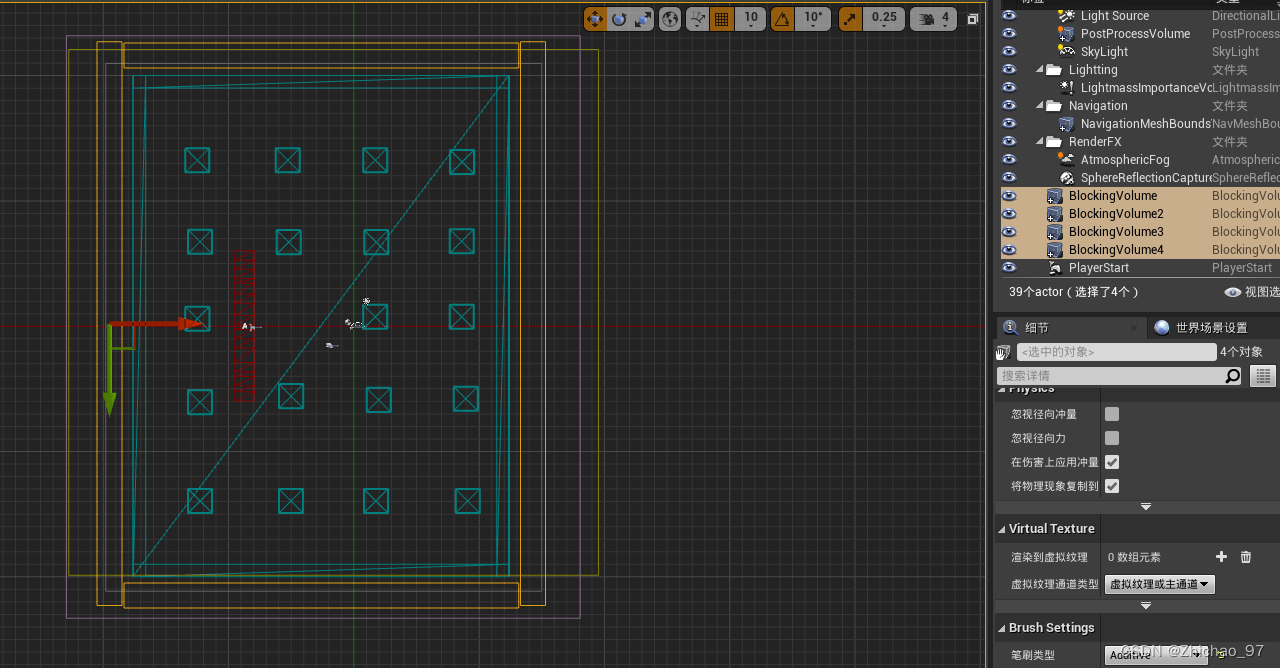Select the Rotate tool

(620, 18)
